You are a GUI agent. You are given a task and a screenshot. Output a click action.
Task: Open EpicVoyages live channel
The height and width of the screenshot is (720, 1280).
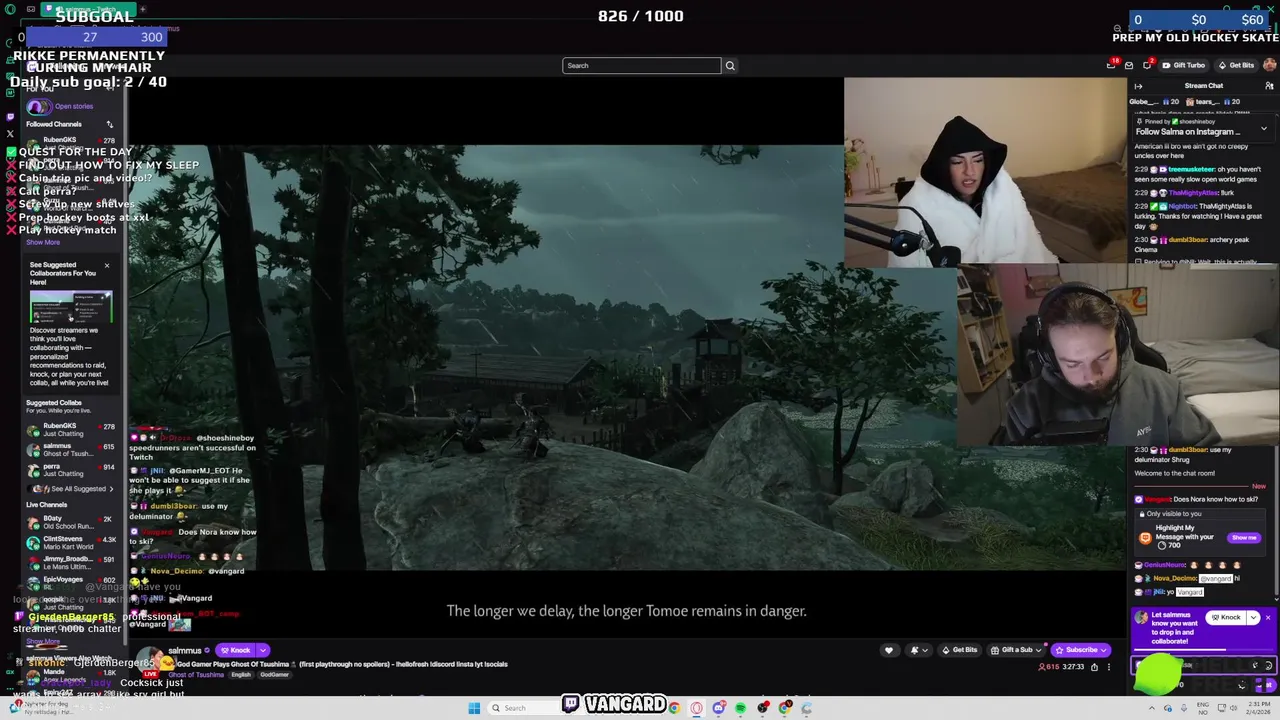pos(70,583)
